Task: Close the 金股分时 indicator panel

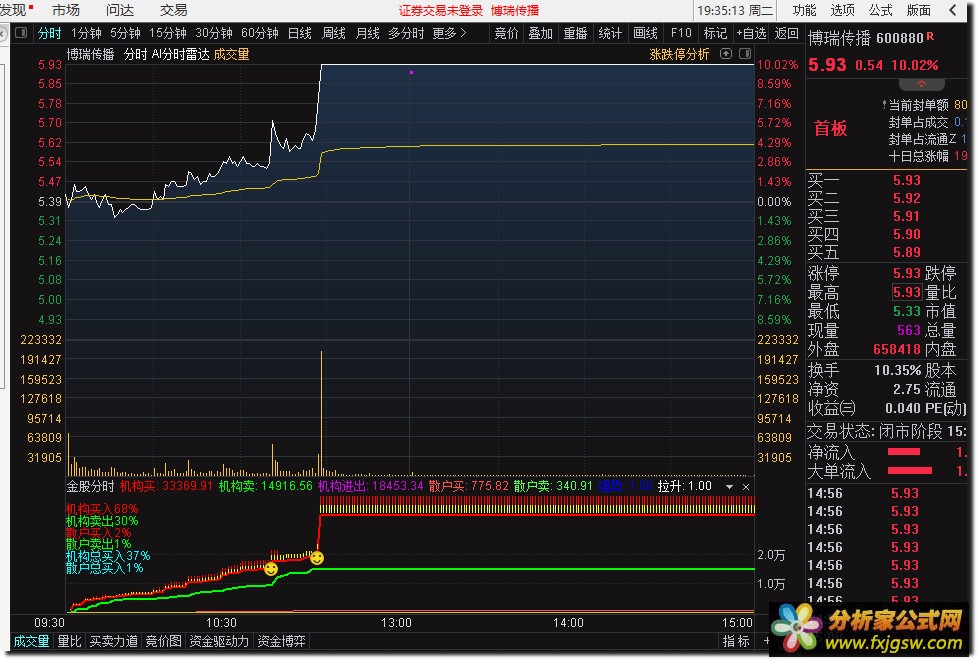Action: click(746, 486)
